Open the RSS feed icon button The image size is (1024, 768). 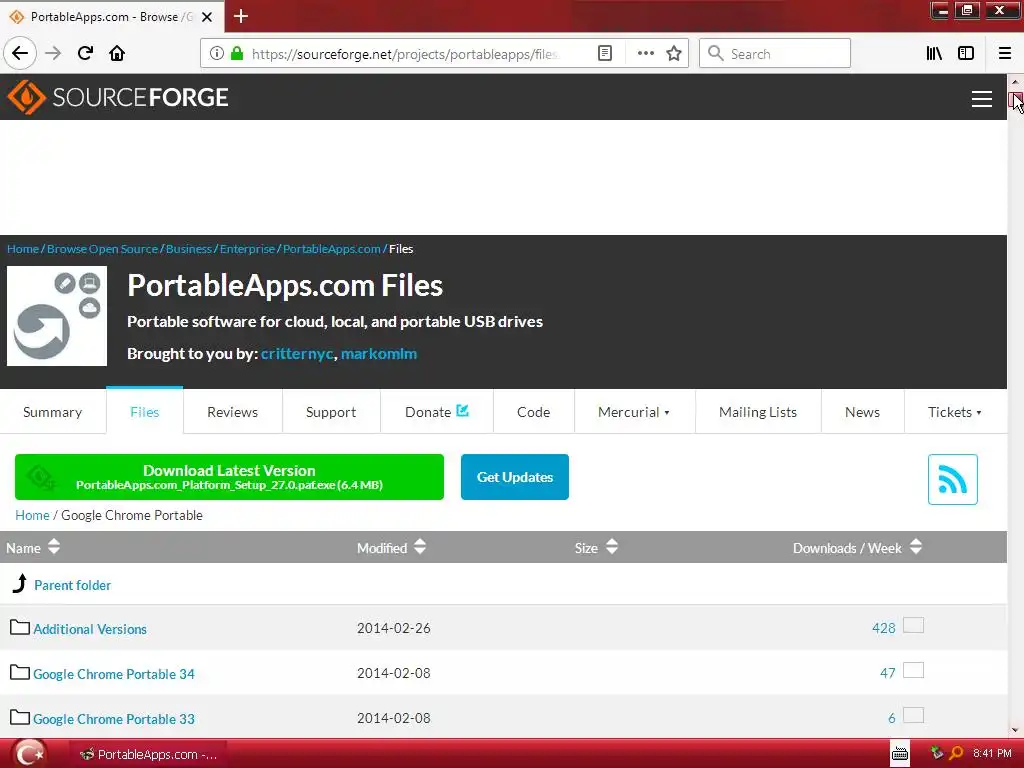[952, 479]
